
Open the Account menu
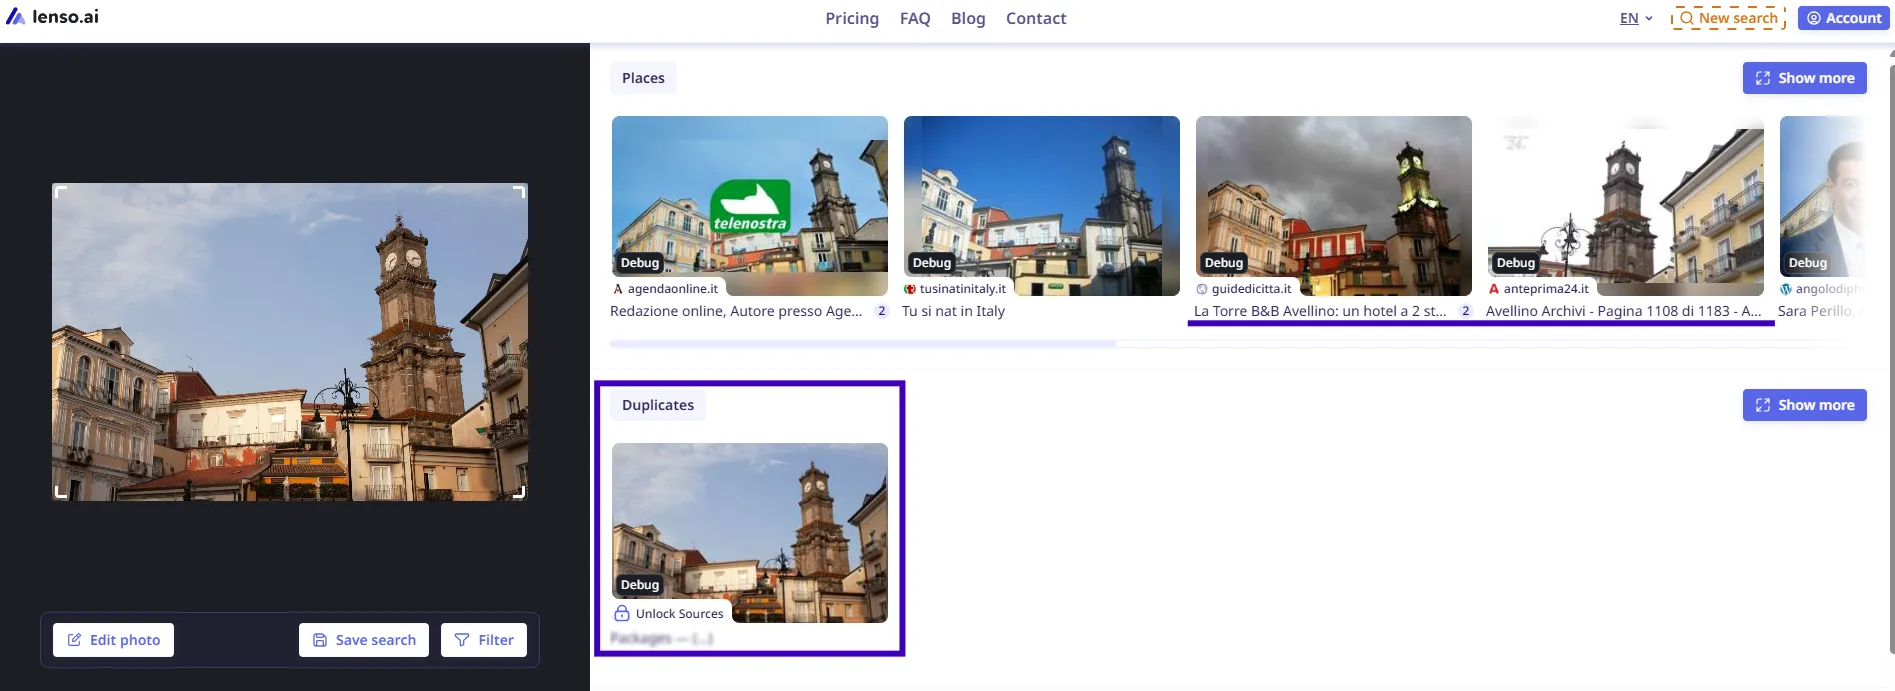click(x=1844, y=18)
